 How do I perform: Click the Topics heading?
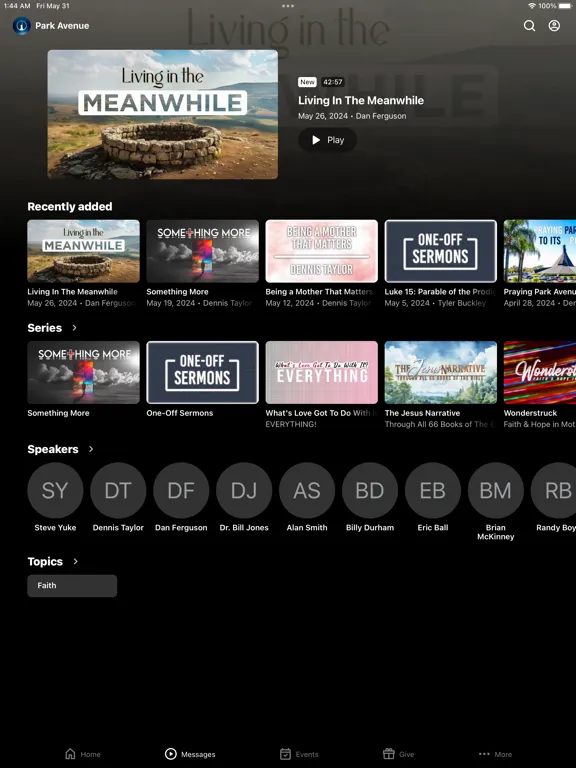tap(45, 561)
